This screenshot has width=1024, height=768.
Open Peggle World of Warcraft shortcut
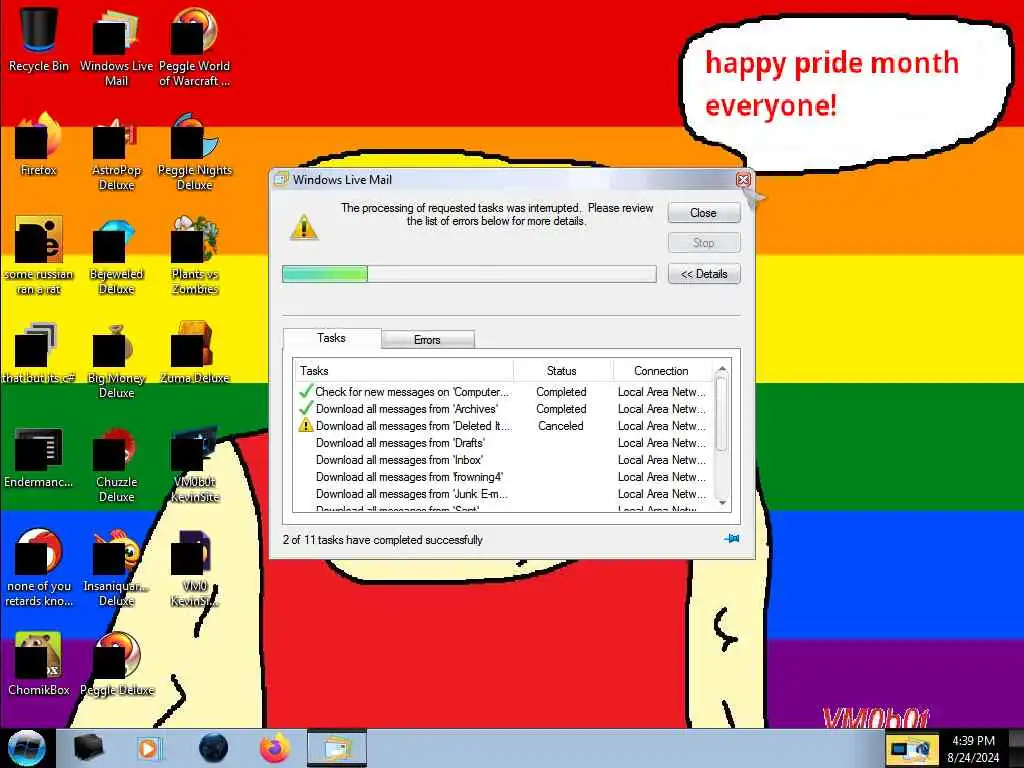[194, 46]
